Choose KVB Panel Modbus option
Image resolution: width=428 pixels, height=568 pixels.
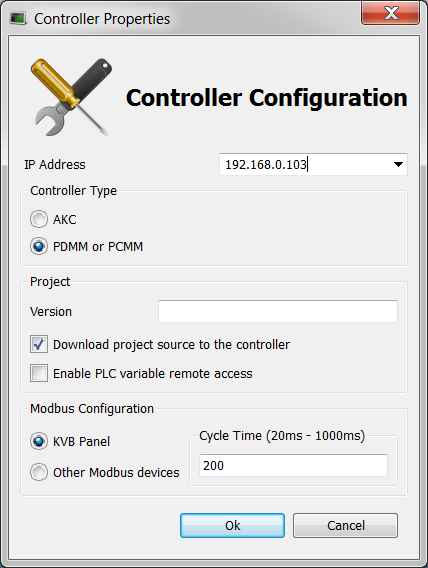coord(39,441)
